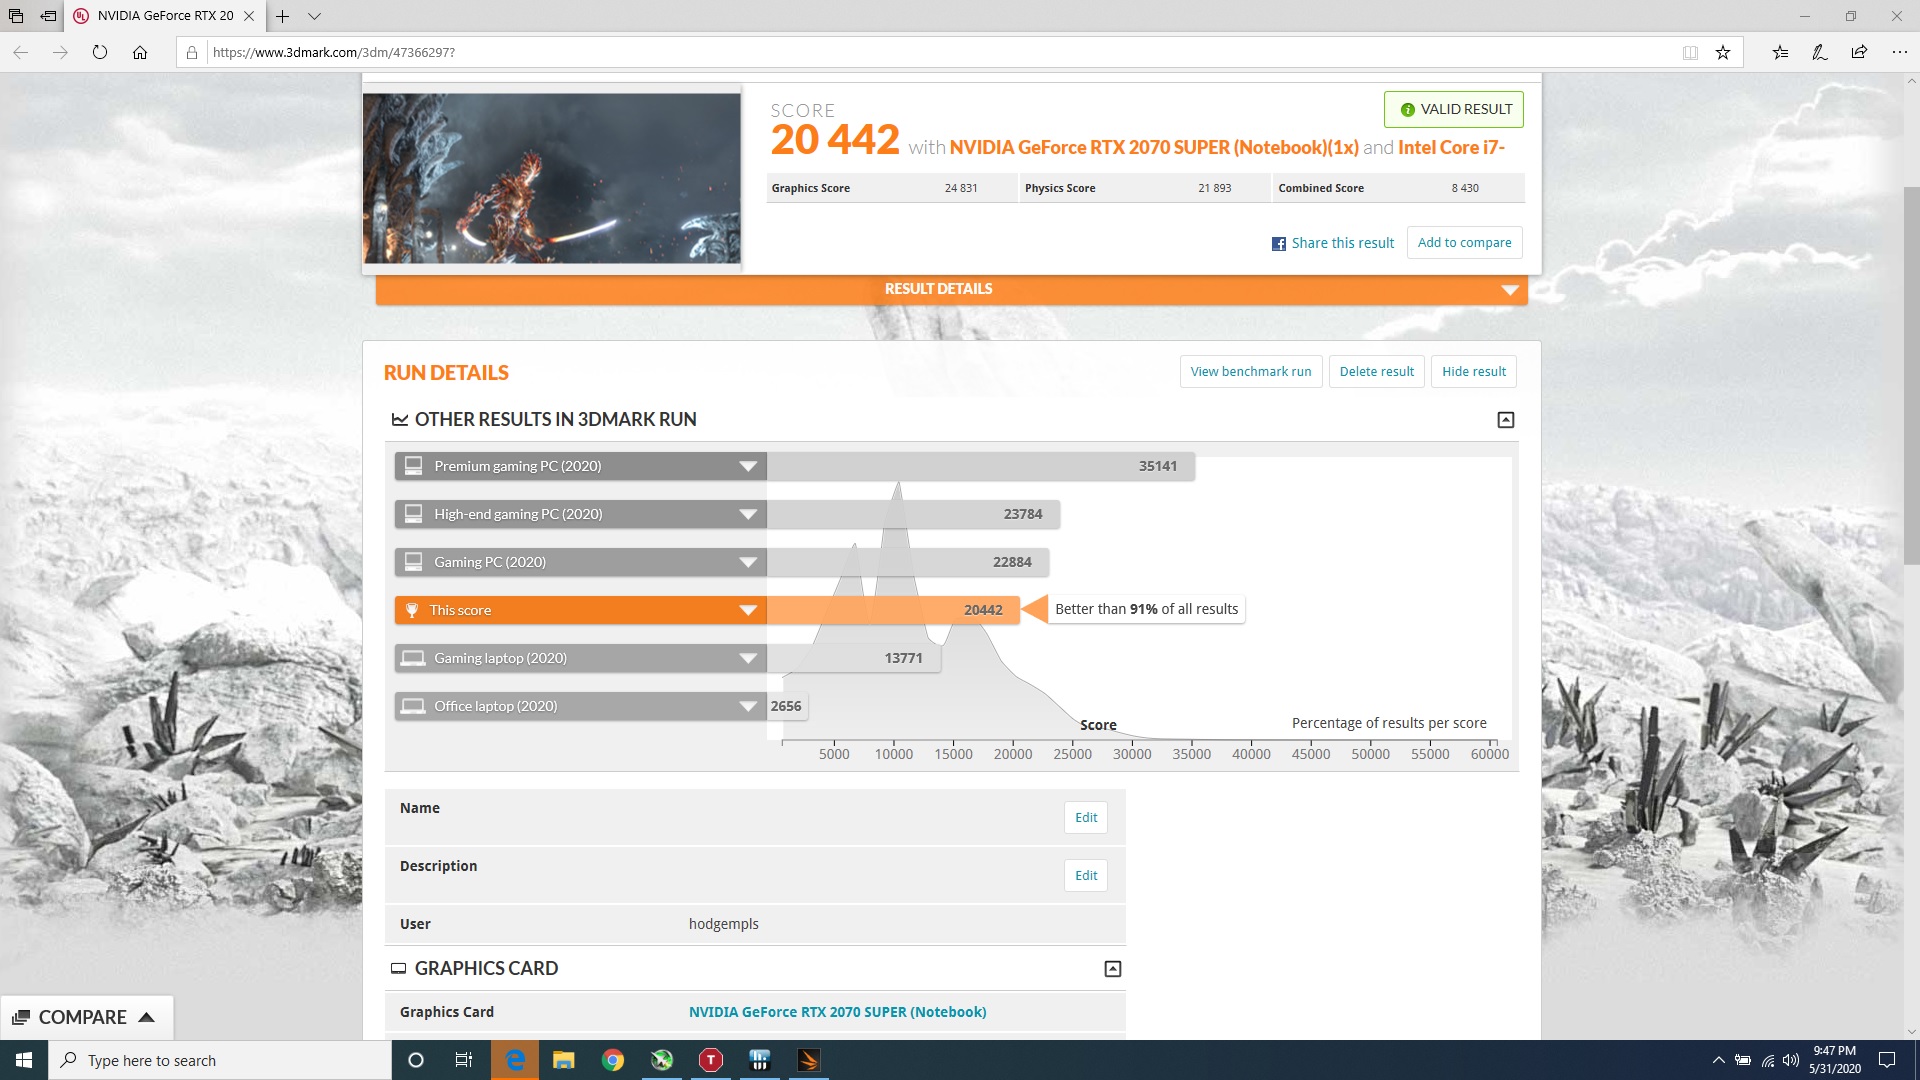
Task: Edit the Name field
Action: (1086, 817)
